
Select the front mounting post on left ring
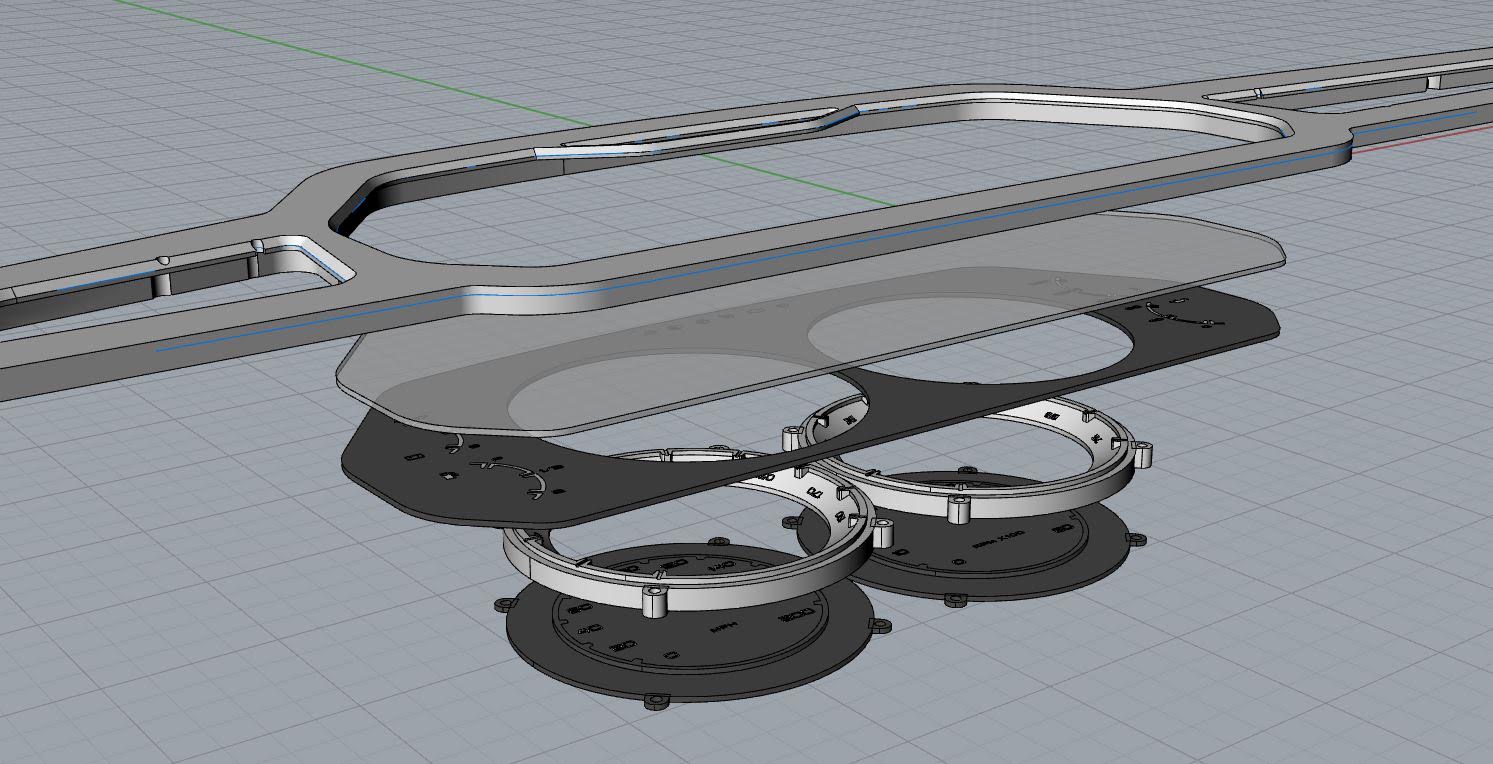[x=654, y=601]
